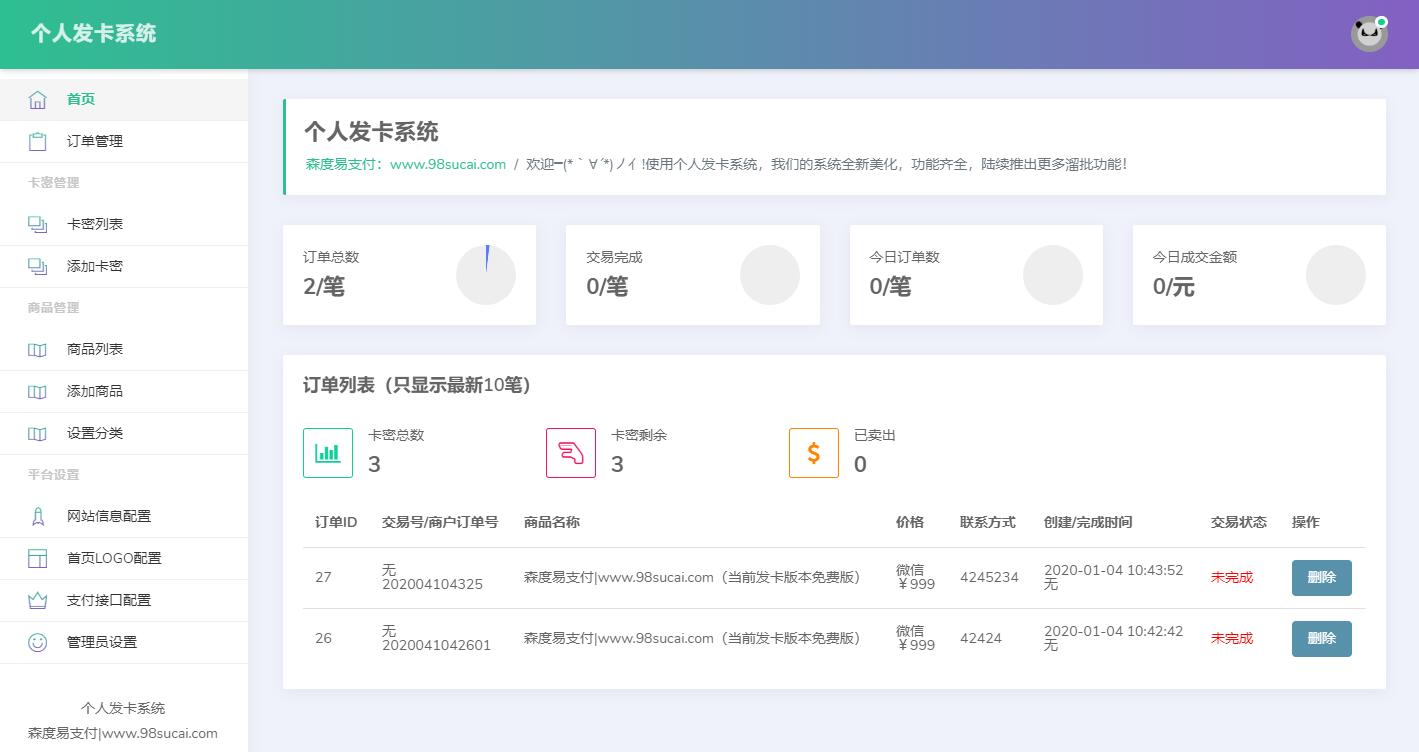Select 添加商品 menu item
Image resolution: width=1419 pixels, height=752 pixels.
[x=124, y=391]
